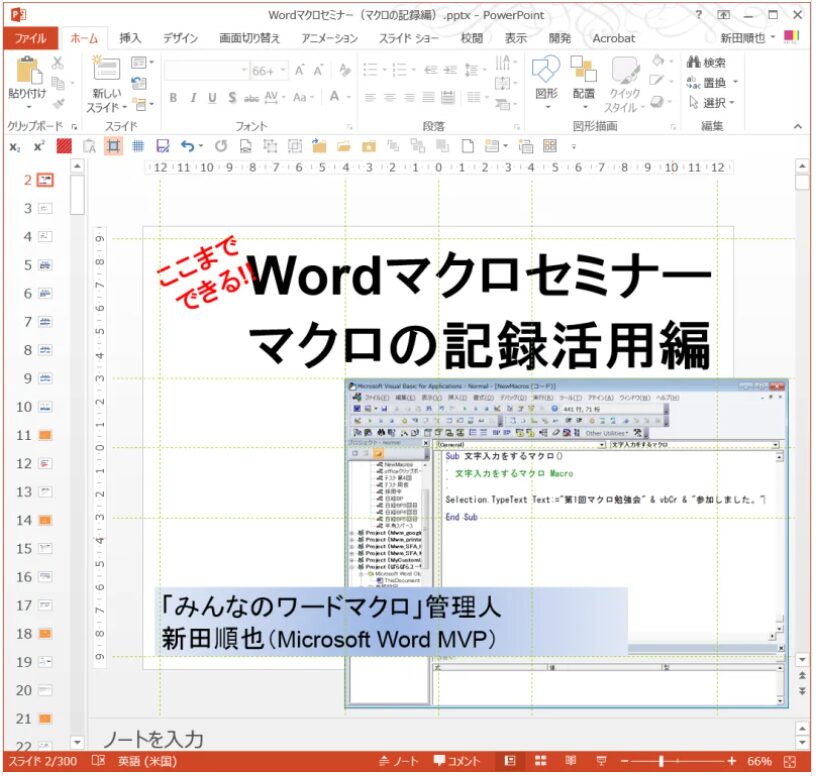Open the 挿入 ribbon tab

coord(130,38)
